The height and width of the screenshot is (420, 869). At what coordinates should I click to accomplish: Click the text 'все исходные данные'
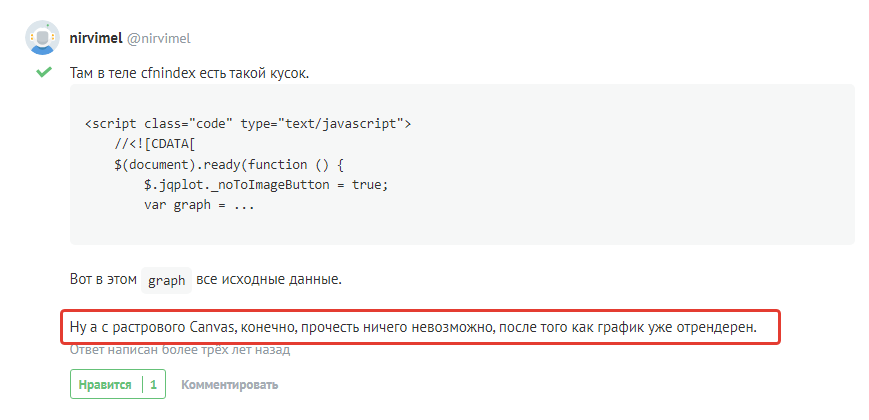(x=269, y=279)
